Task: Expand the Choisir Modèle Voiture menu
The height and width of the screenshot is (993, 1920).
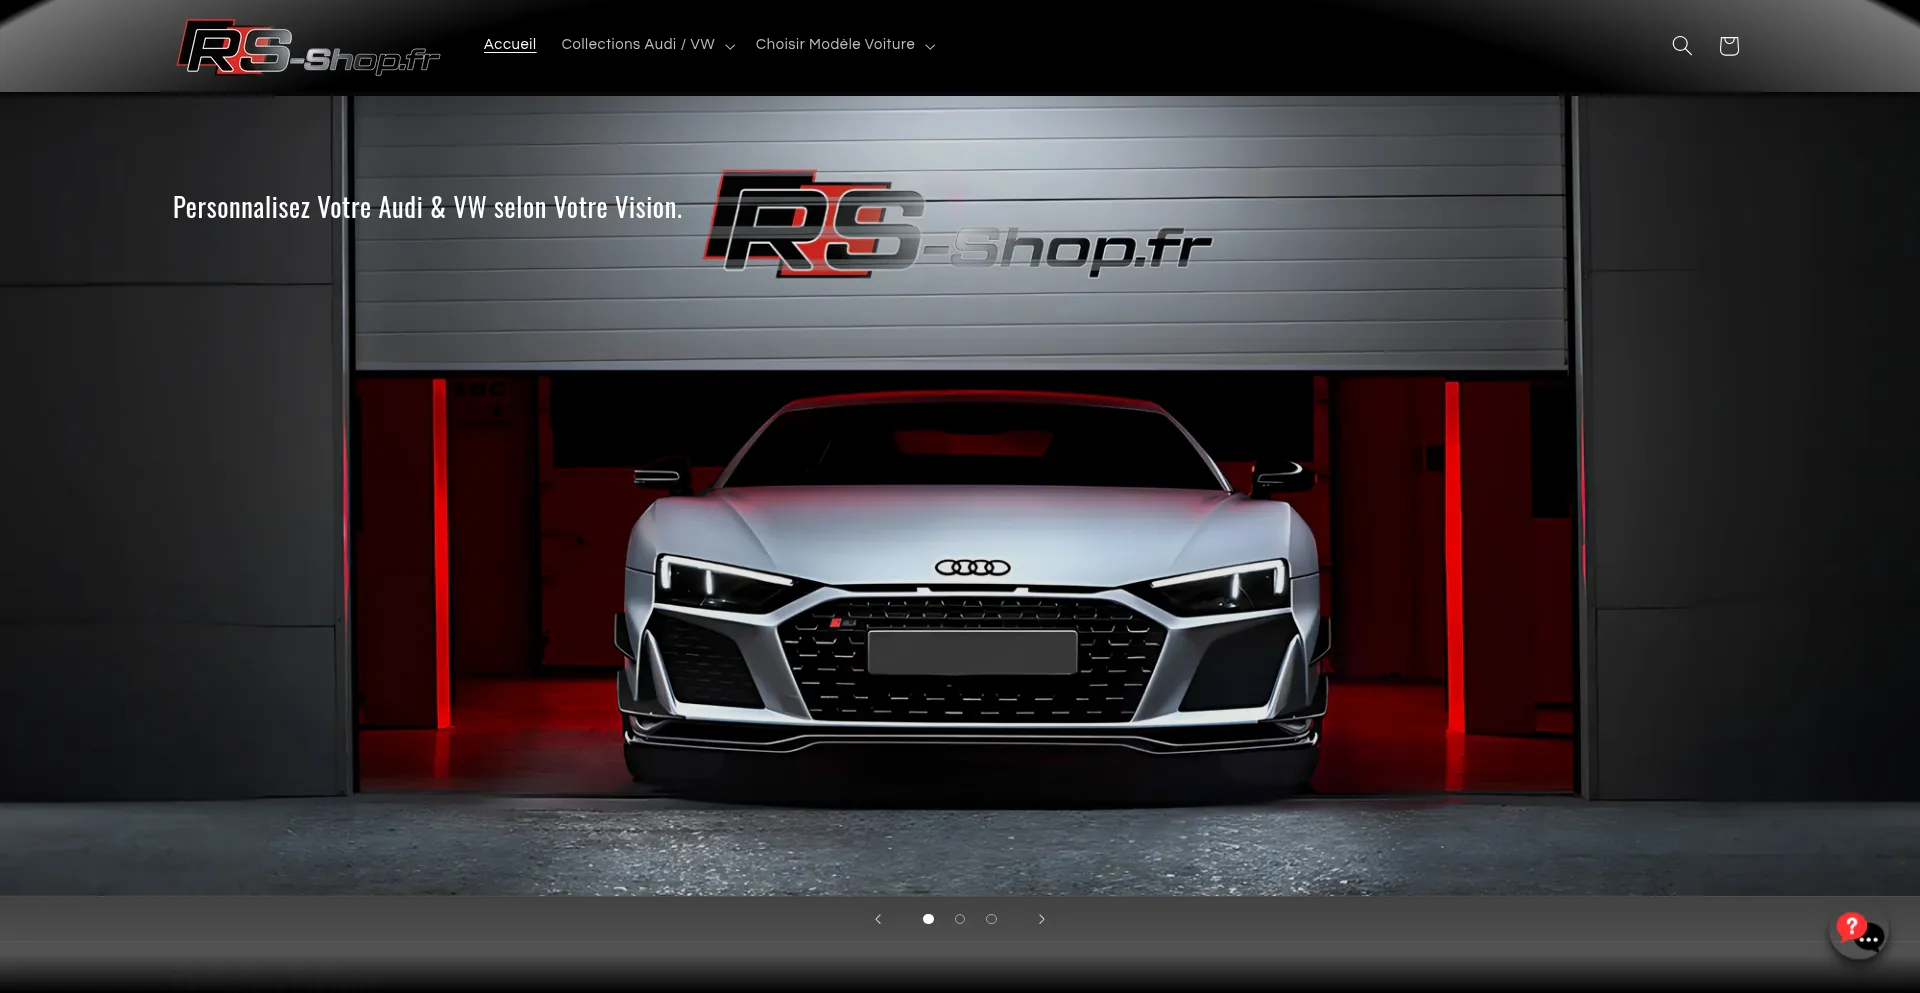Action: point(845,44)
